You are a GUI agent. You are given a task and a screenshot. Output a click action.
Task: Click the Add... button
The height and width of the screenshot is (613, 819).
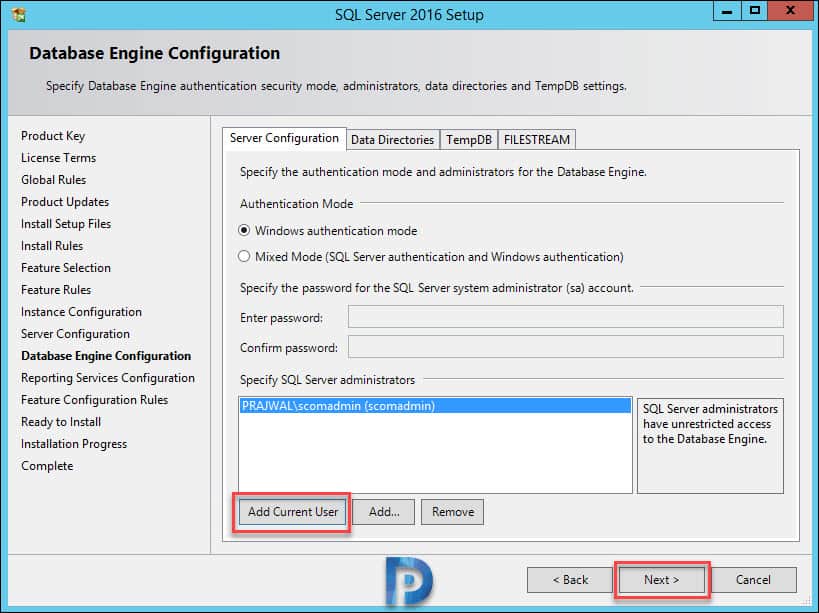384,512
